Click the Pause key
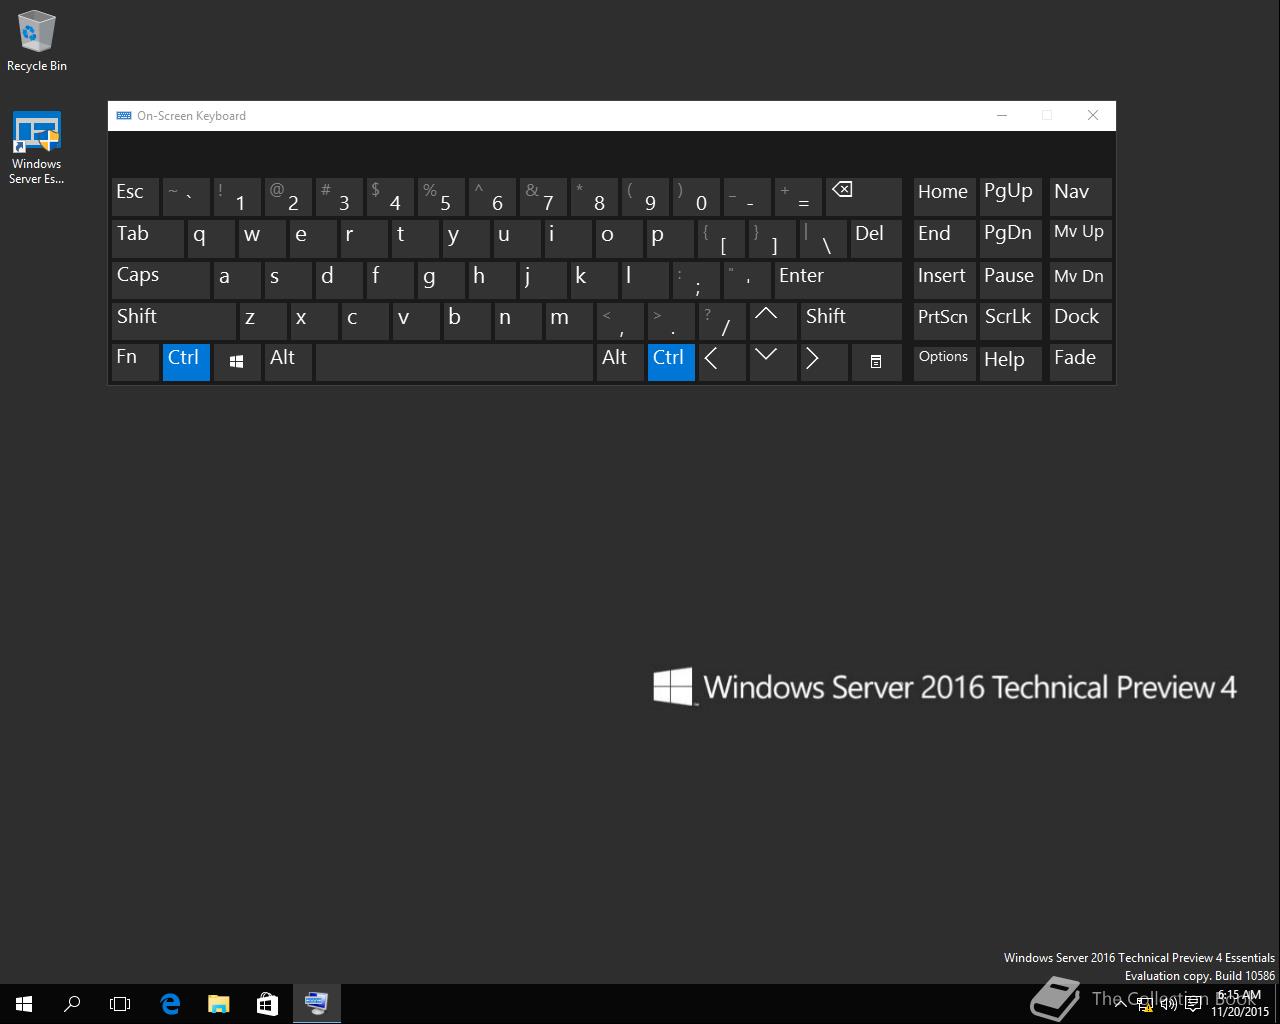The height and width of the screenshot is (1024, 1280). coord(1011,280)
